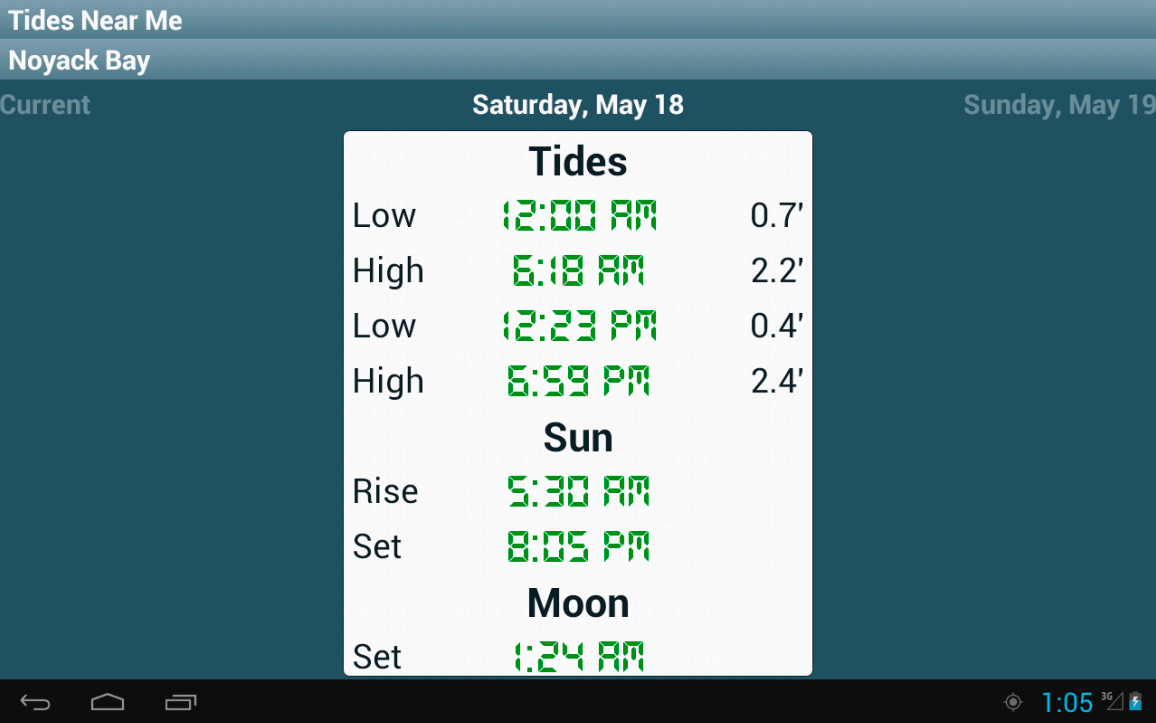Tap the 5:30 AM sunrise time
Image resolution: width=1156 pixels, height=723 pixels.
tap(579, 491)
